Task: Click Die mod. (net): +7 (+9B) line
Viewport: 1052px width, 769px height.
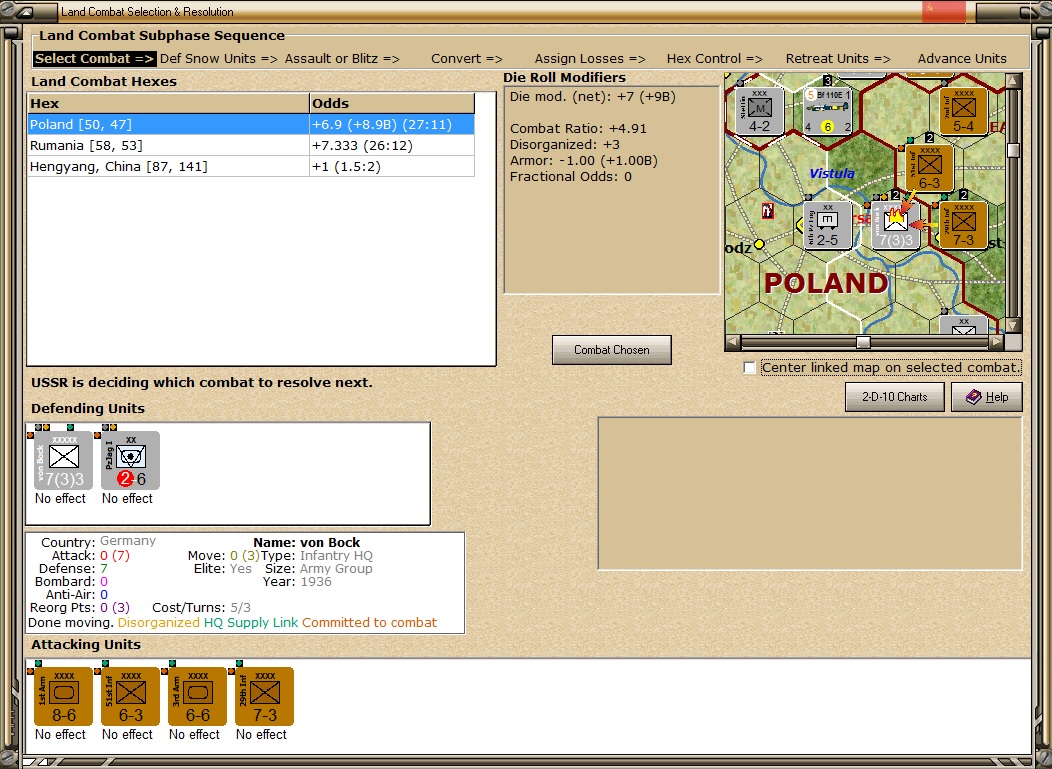Action: pyautogui.click(x=592, y=97)
